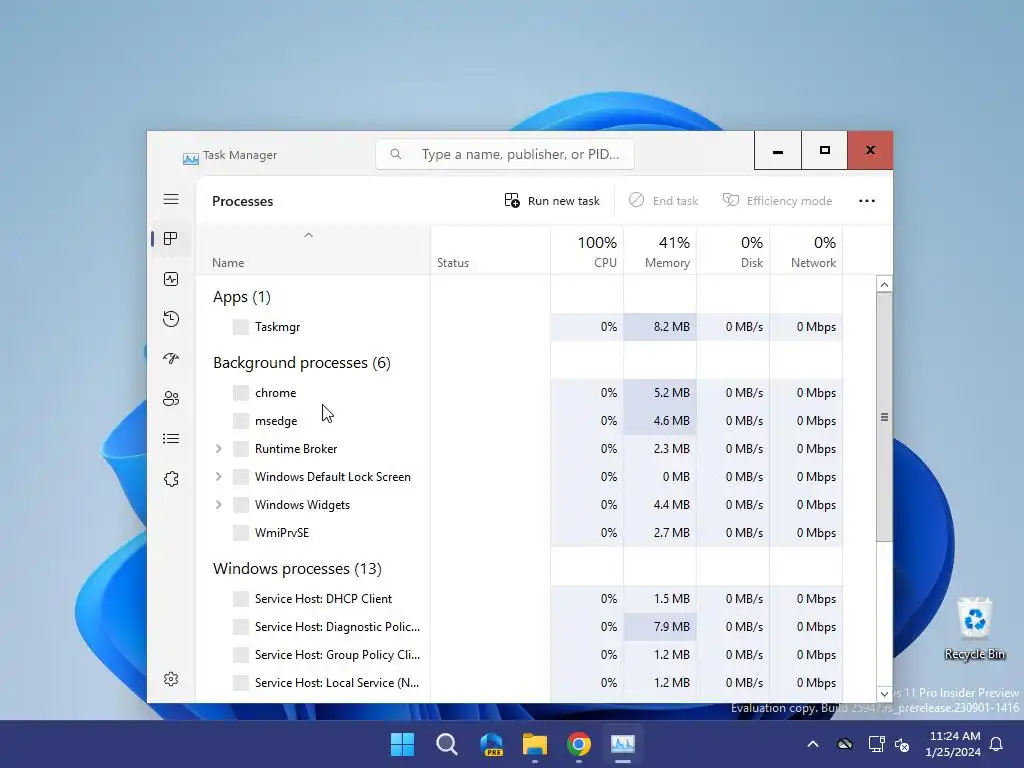1024x768 pixels.
Task: Open the Users page sidebar icon
Action: 171,398
